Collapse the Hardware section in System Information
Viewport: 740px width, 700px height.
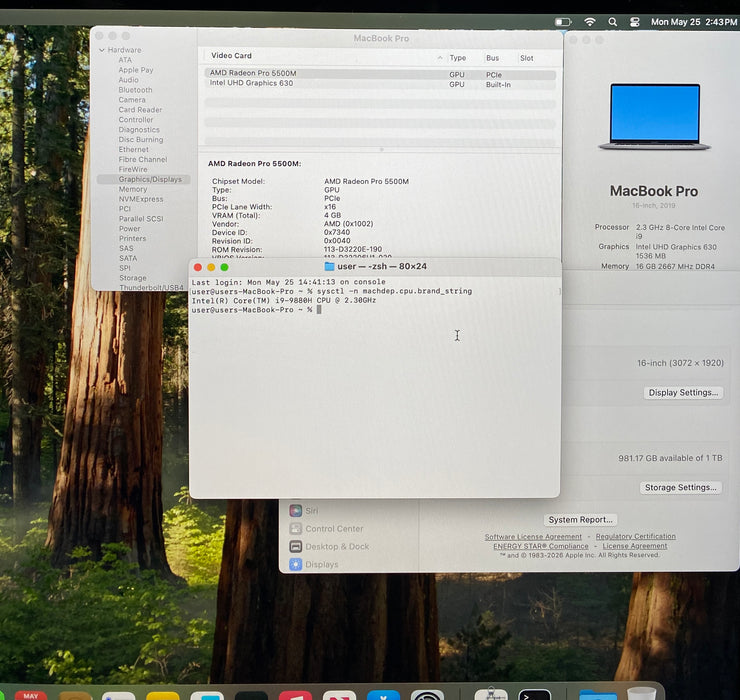pos(102,50)
